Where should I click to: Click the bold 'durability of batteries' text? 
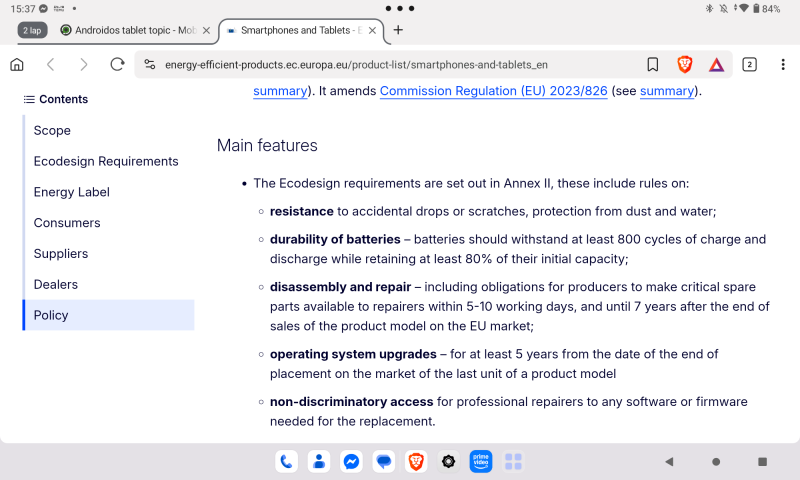[335, 239]
